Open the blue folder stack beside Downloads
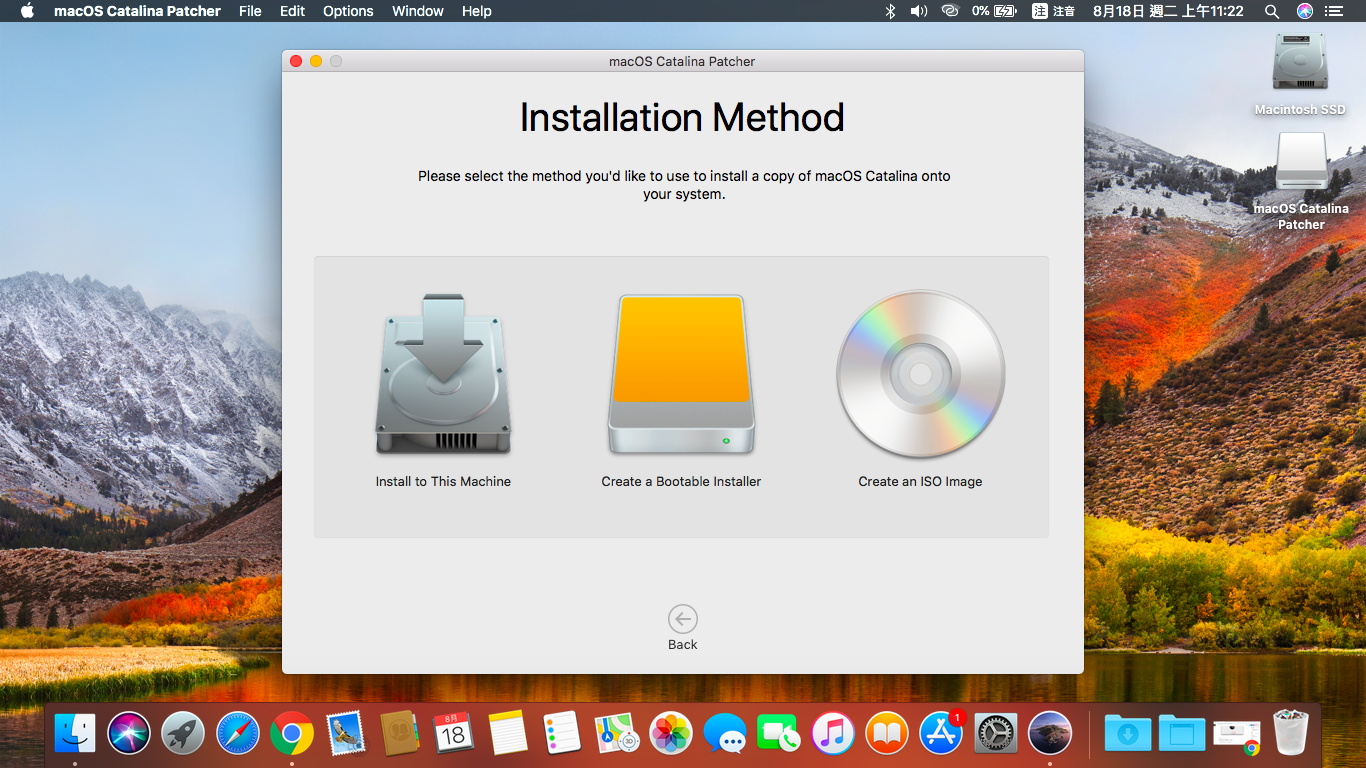The height and width of the screenshot is (768, 1366). (x=1182, y=734)
